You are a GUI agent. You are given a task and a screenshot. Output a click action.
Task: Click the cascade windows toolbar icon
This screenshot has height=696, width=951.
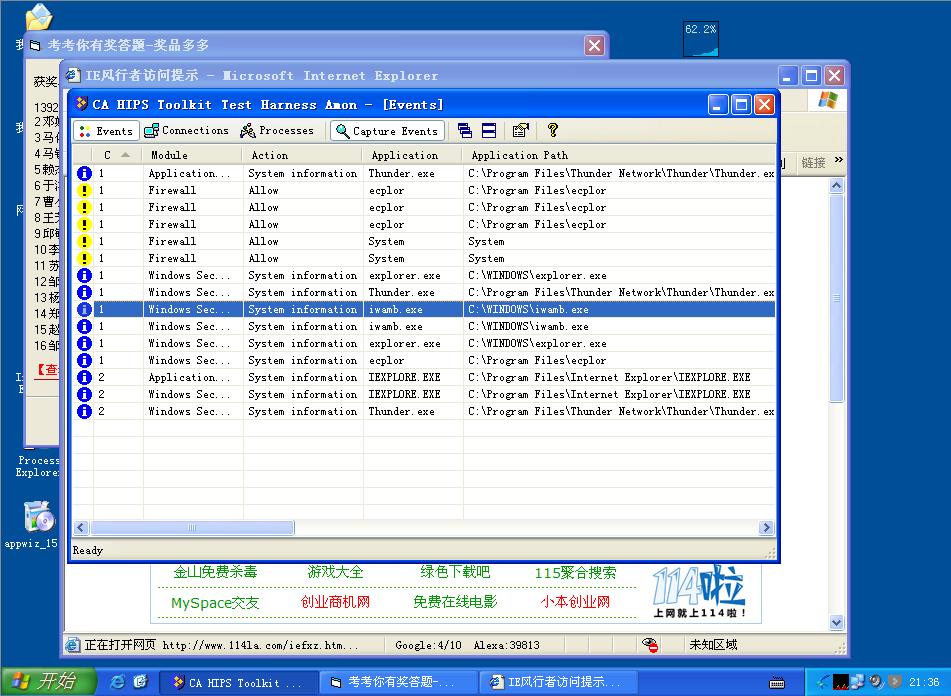[x=465, y=130]
